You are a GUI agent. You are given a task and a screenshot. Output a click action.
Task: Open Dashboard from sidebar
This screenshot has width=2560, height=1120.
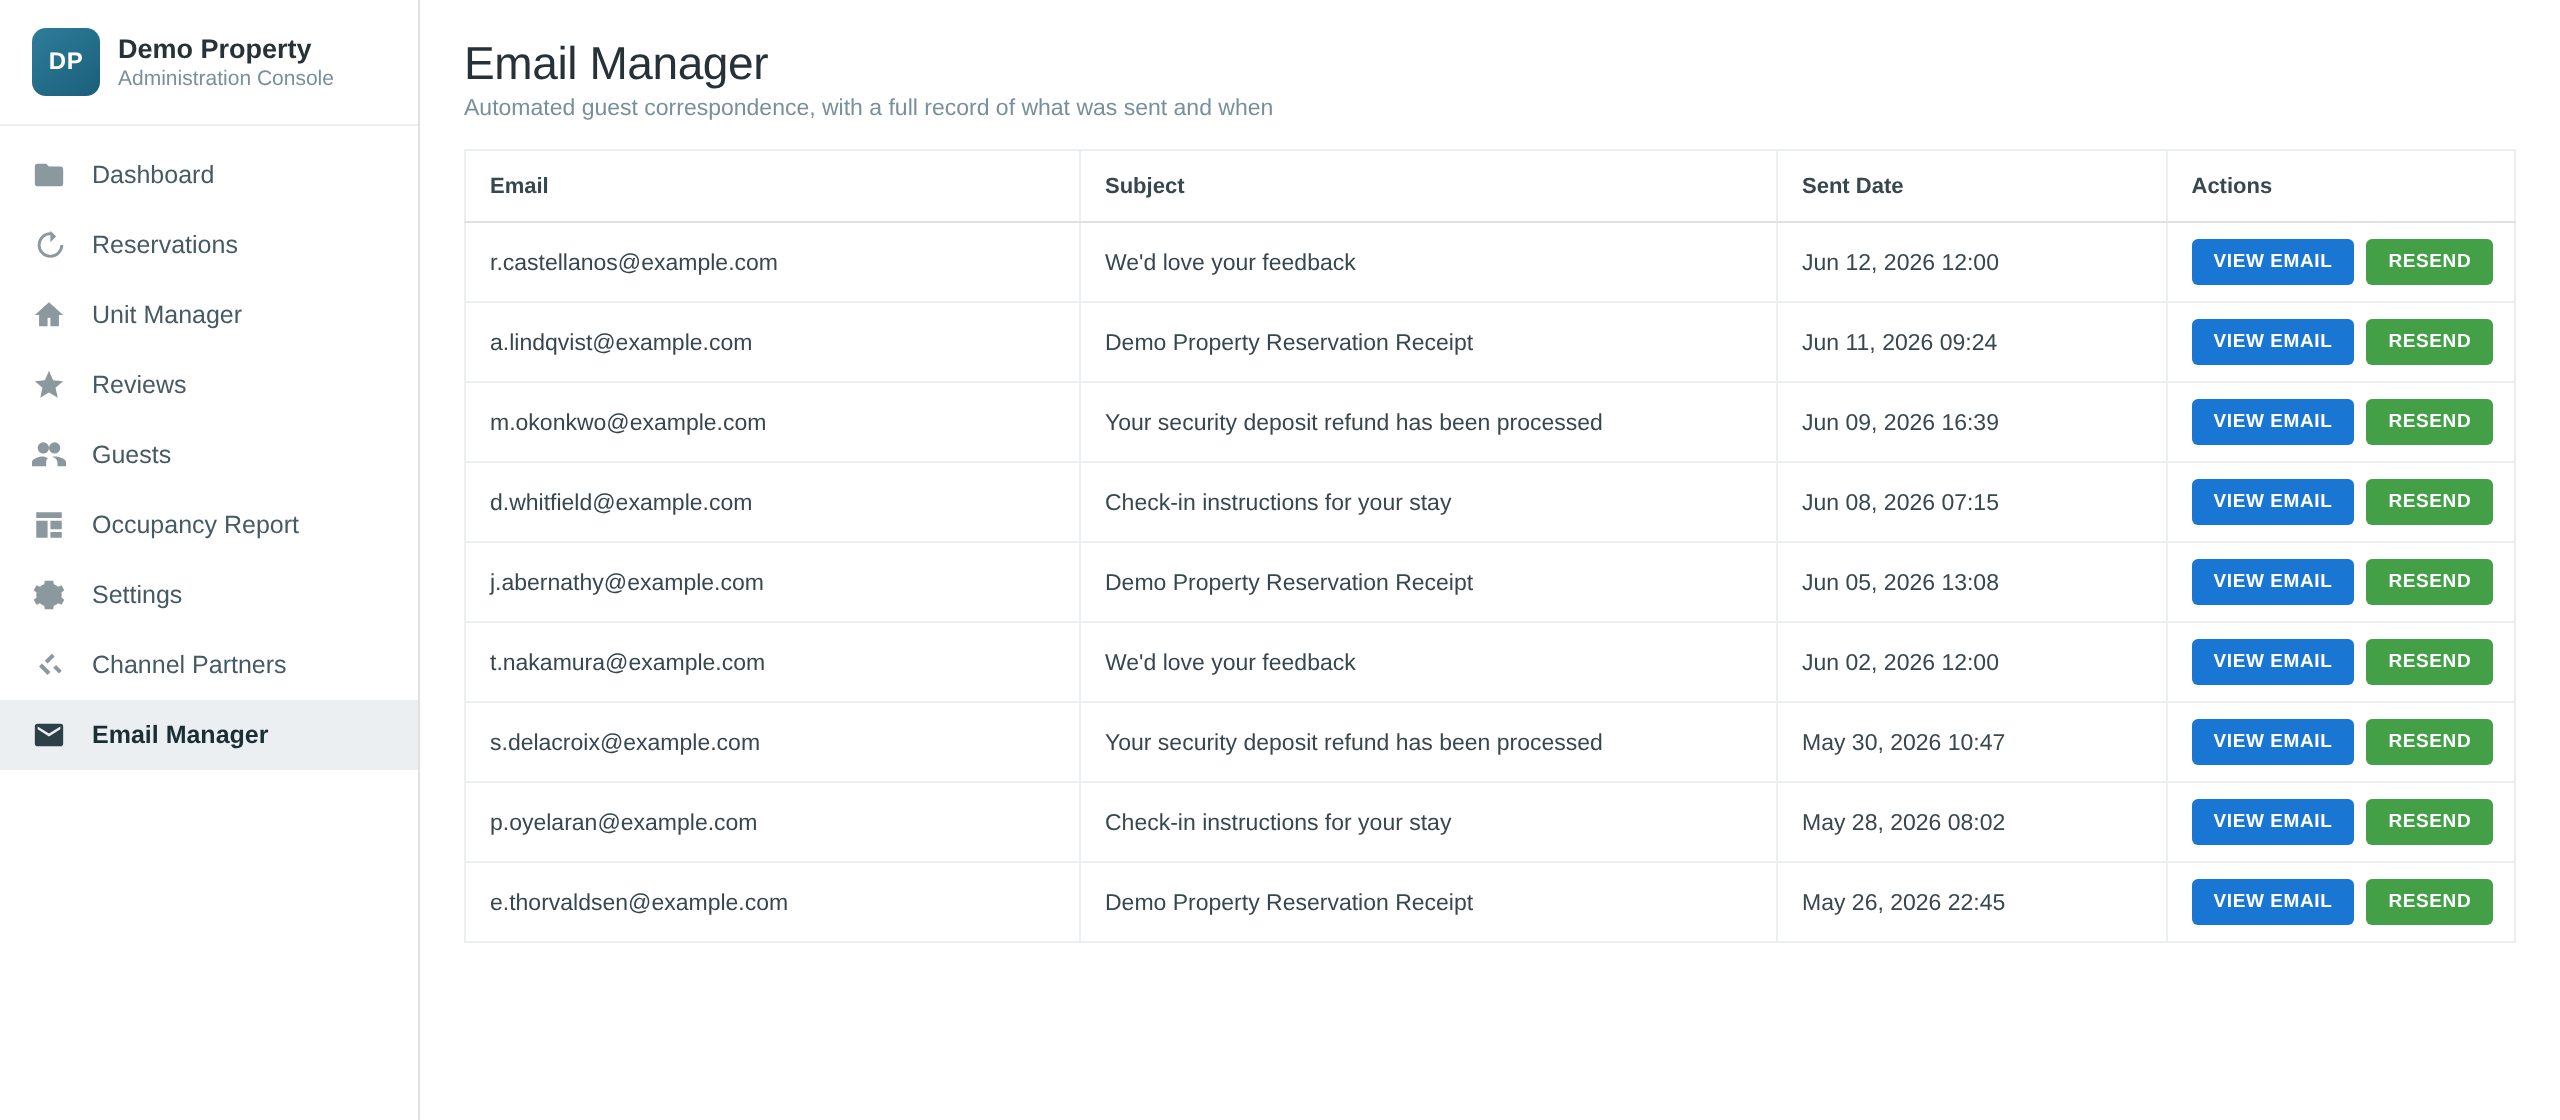209,175
